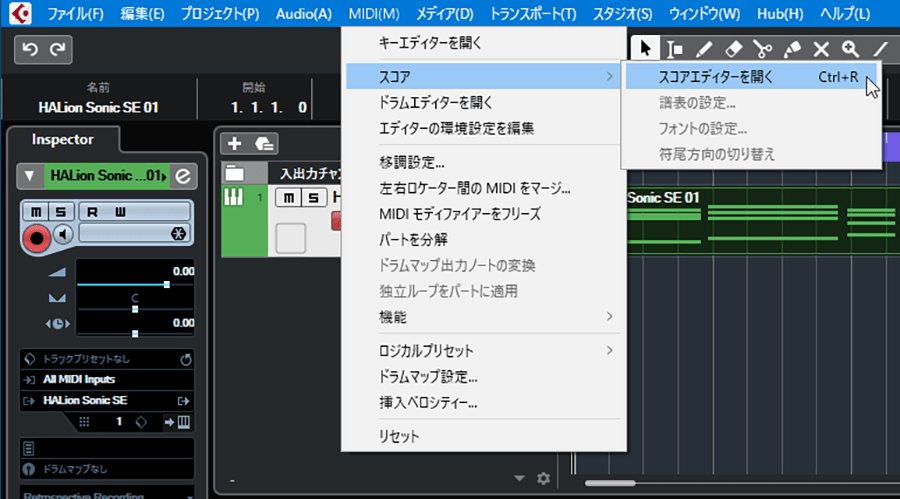This screenshot has height=499, width=900.
Task: Solo track 1 in the track list
Action: pyautogui.click(x=313, y=198)
